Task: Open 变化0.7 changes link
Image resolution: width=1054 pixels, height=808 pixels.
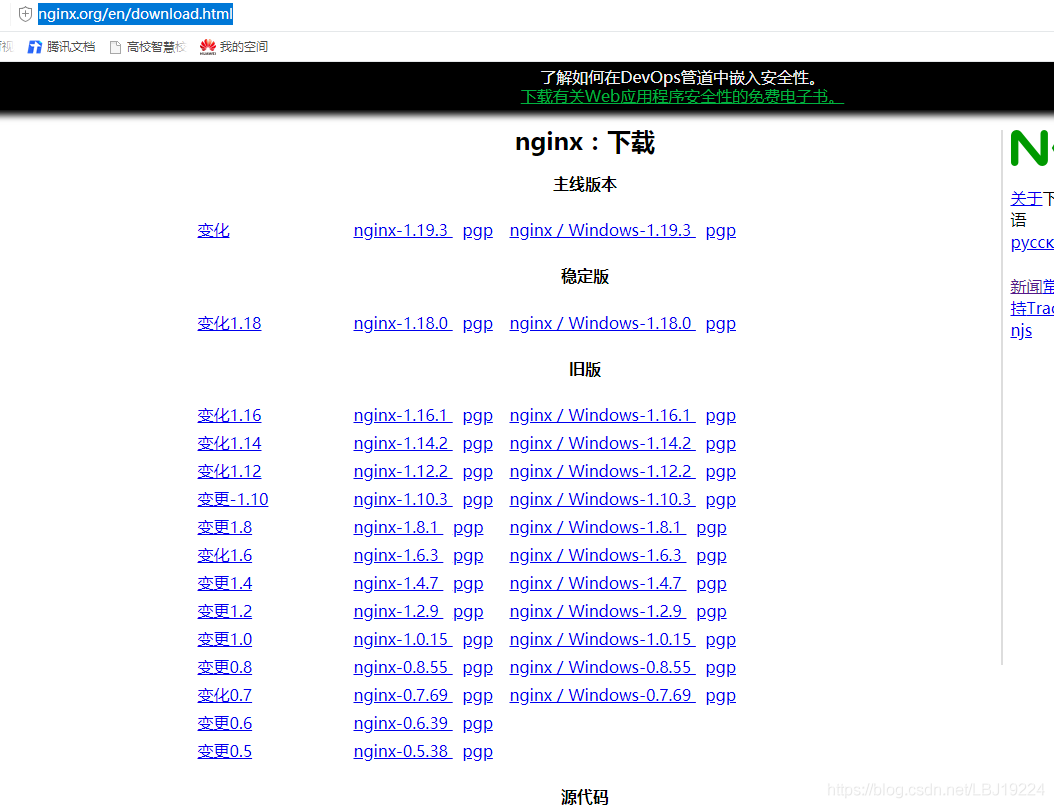Action: pos(225,696)
